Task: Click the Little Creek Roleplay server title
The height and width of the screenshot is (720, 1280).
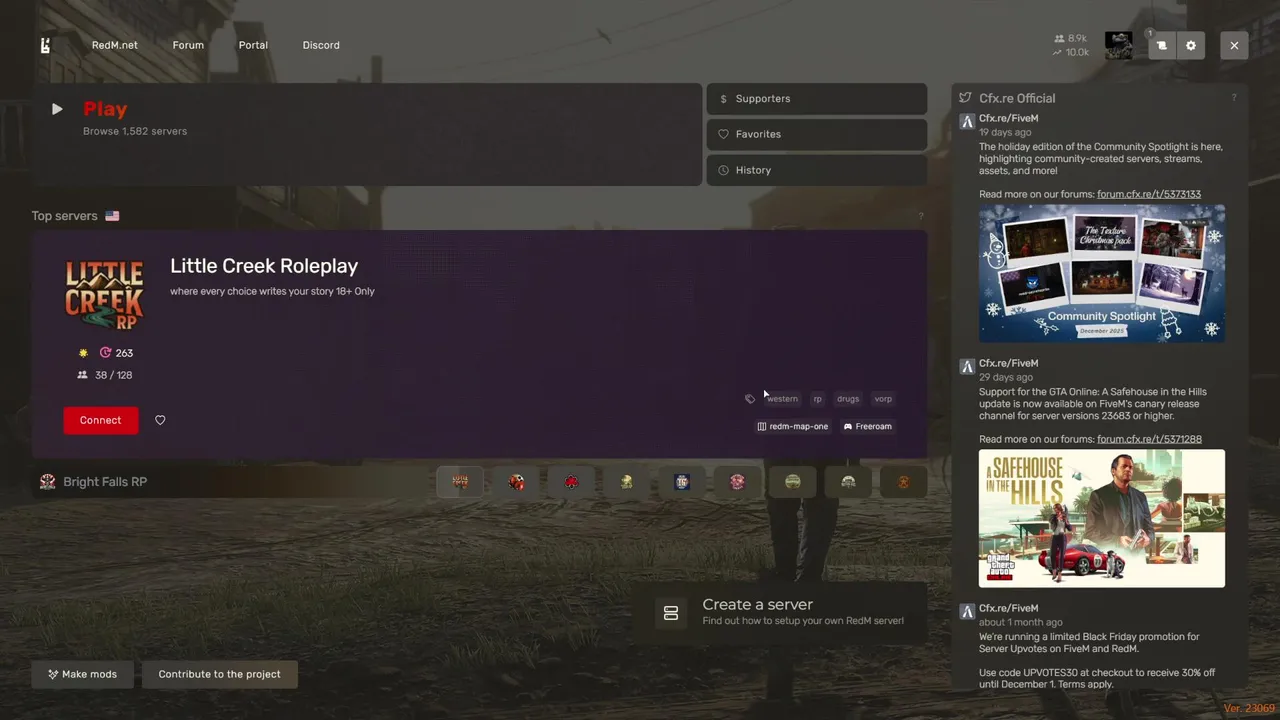Action: [264, 266]
